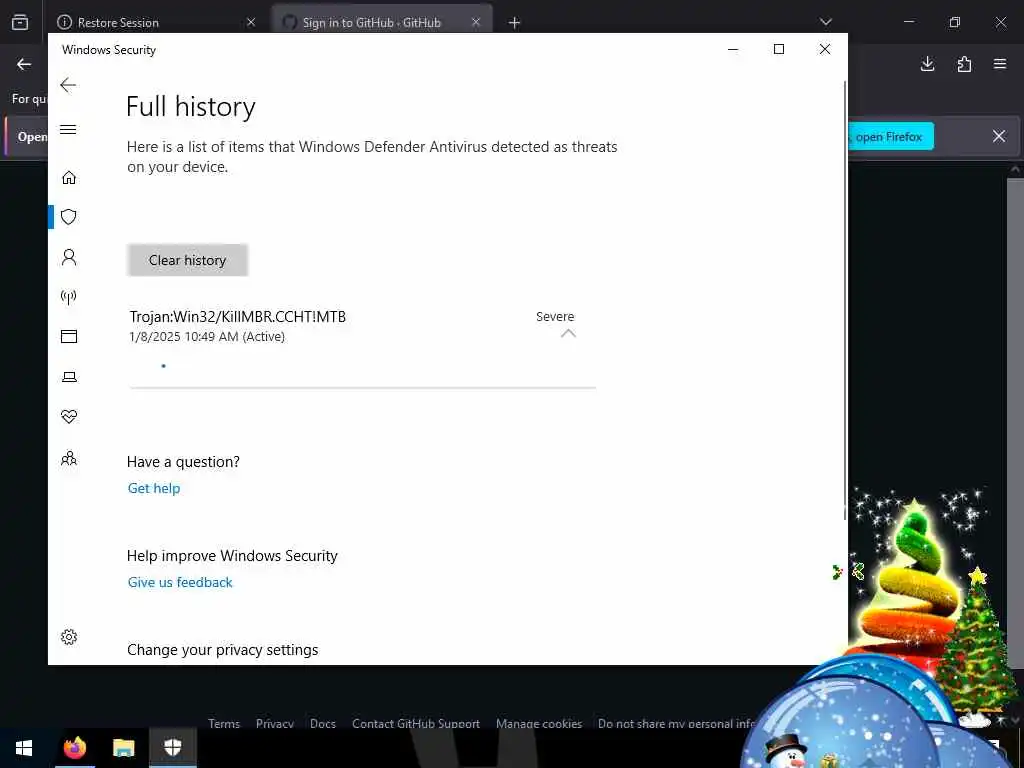The height and width of the screenshot is (768, 1024).
Task: Click the open Firefox button in banner
Action: coord(890,136)
